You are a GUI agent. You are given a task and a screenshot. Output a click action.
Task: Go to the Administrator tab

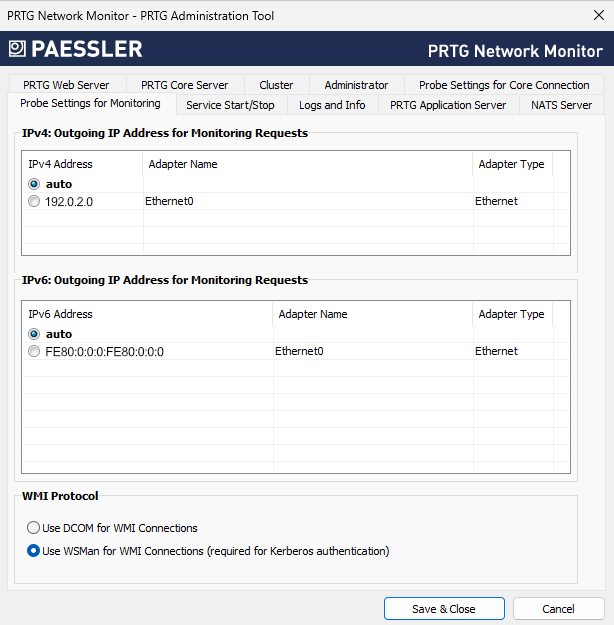pos(356,85)
